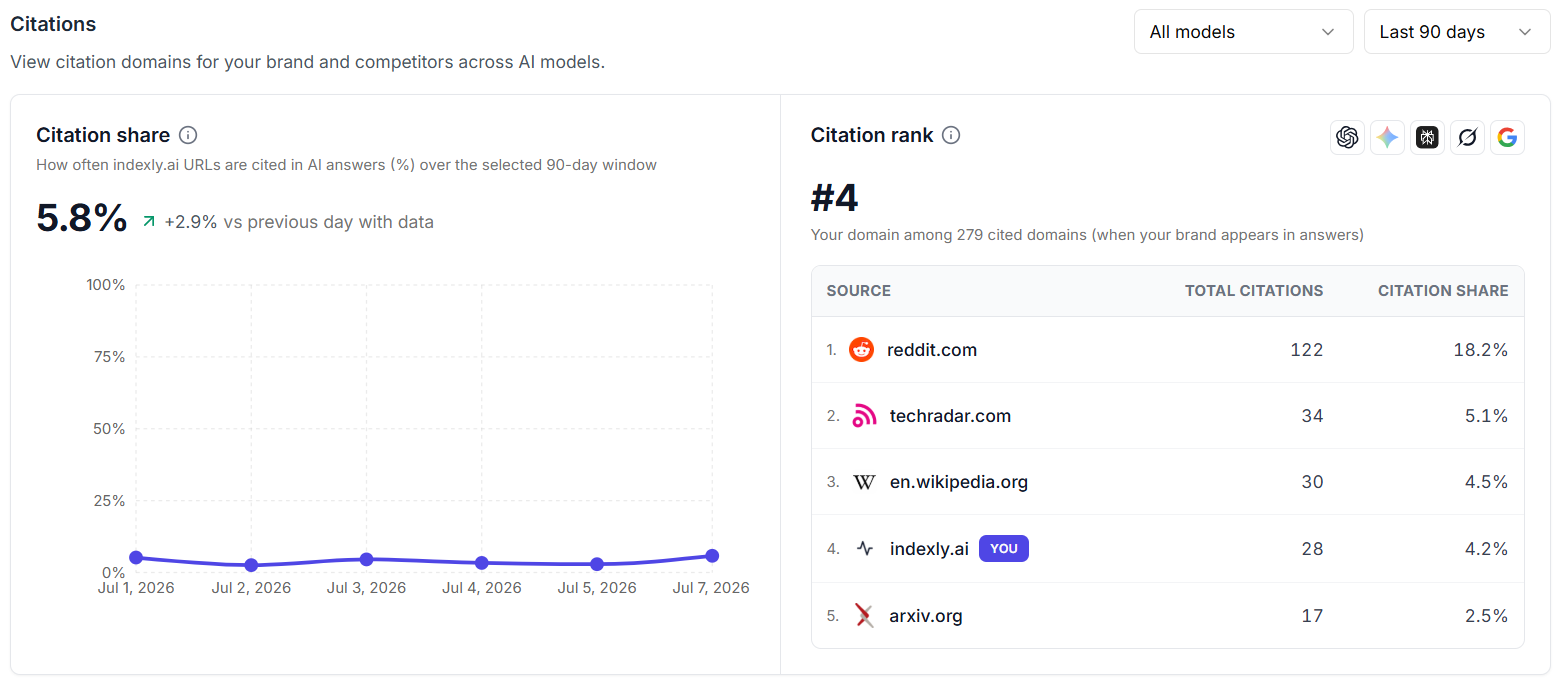This screenshot has width=1562, height=687.
Task: Select the Google model icon
Action: click(1507, 137)
